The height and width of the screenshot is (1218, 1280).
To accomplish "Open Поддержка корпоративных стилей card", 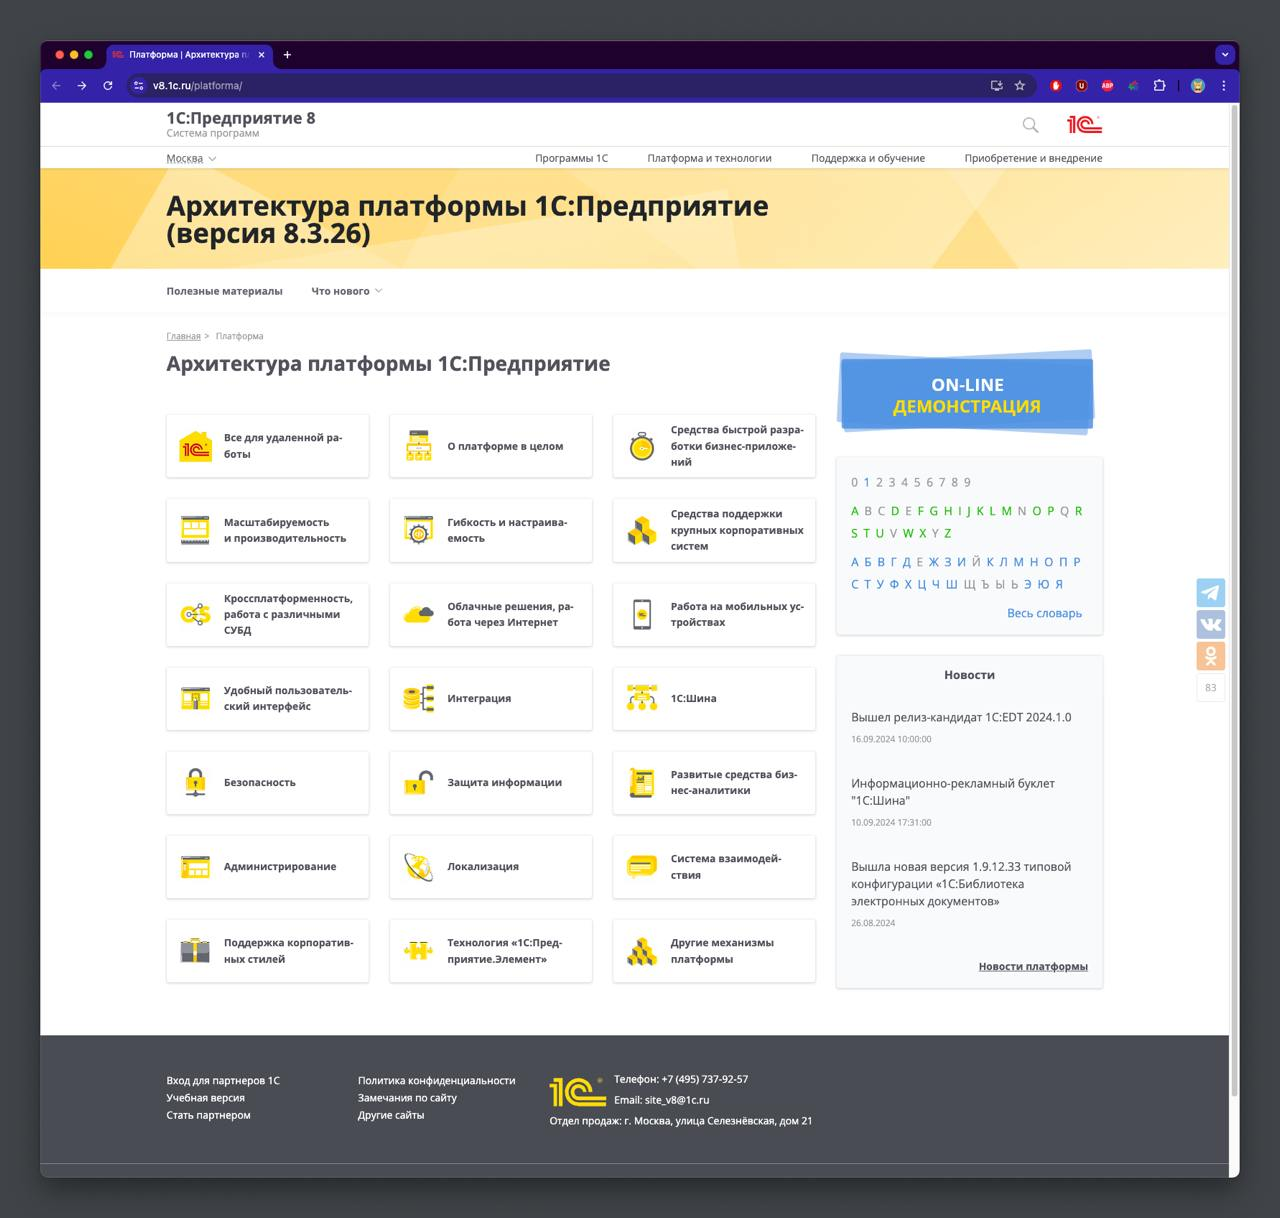I will pyautogui.click(x=268, y=950).
